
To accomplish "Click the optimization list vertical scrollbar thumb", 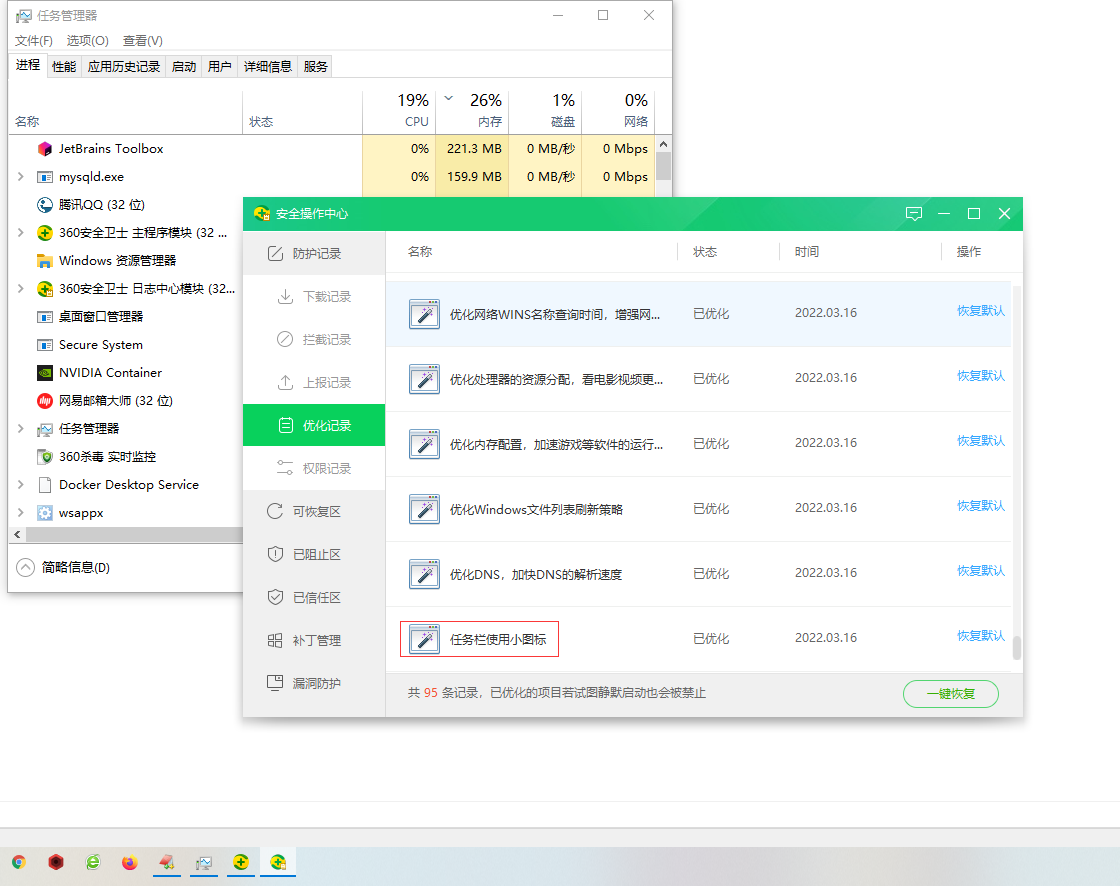I will point(1017,648).
